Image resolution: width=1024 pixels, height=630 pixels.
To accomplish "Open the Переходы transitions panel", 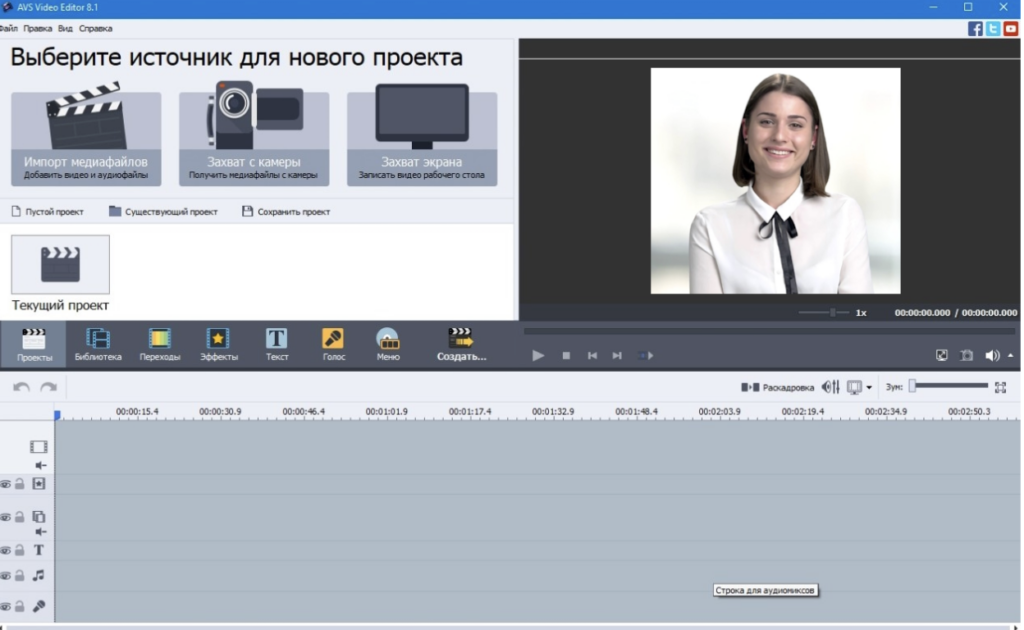I will pyautogui.click(x=160, y=343).
